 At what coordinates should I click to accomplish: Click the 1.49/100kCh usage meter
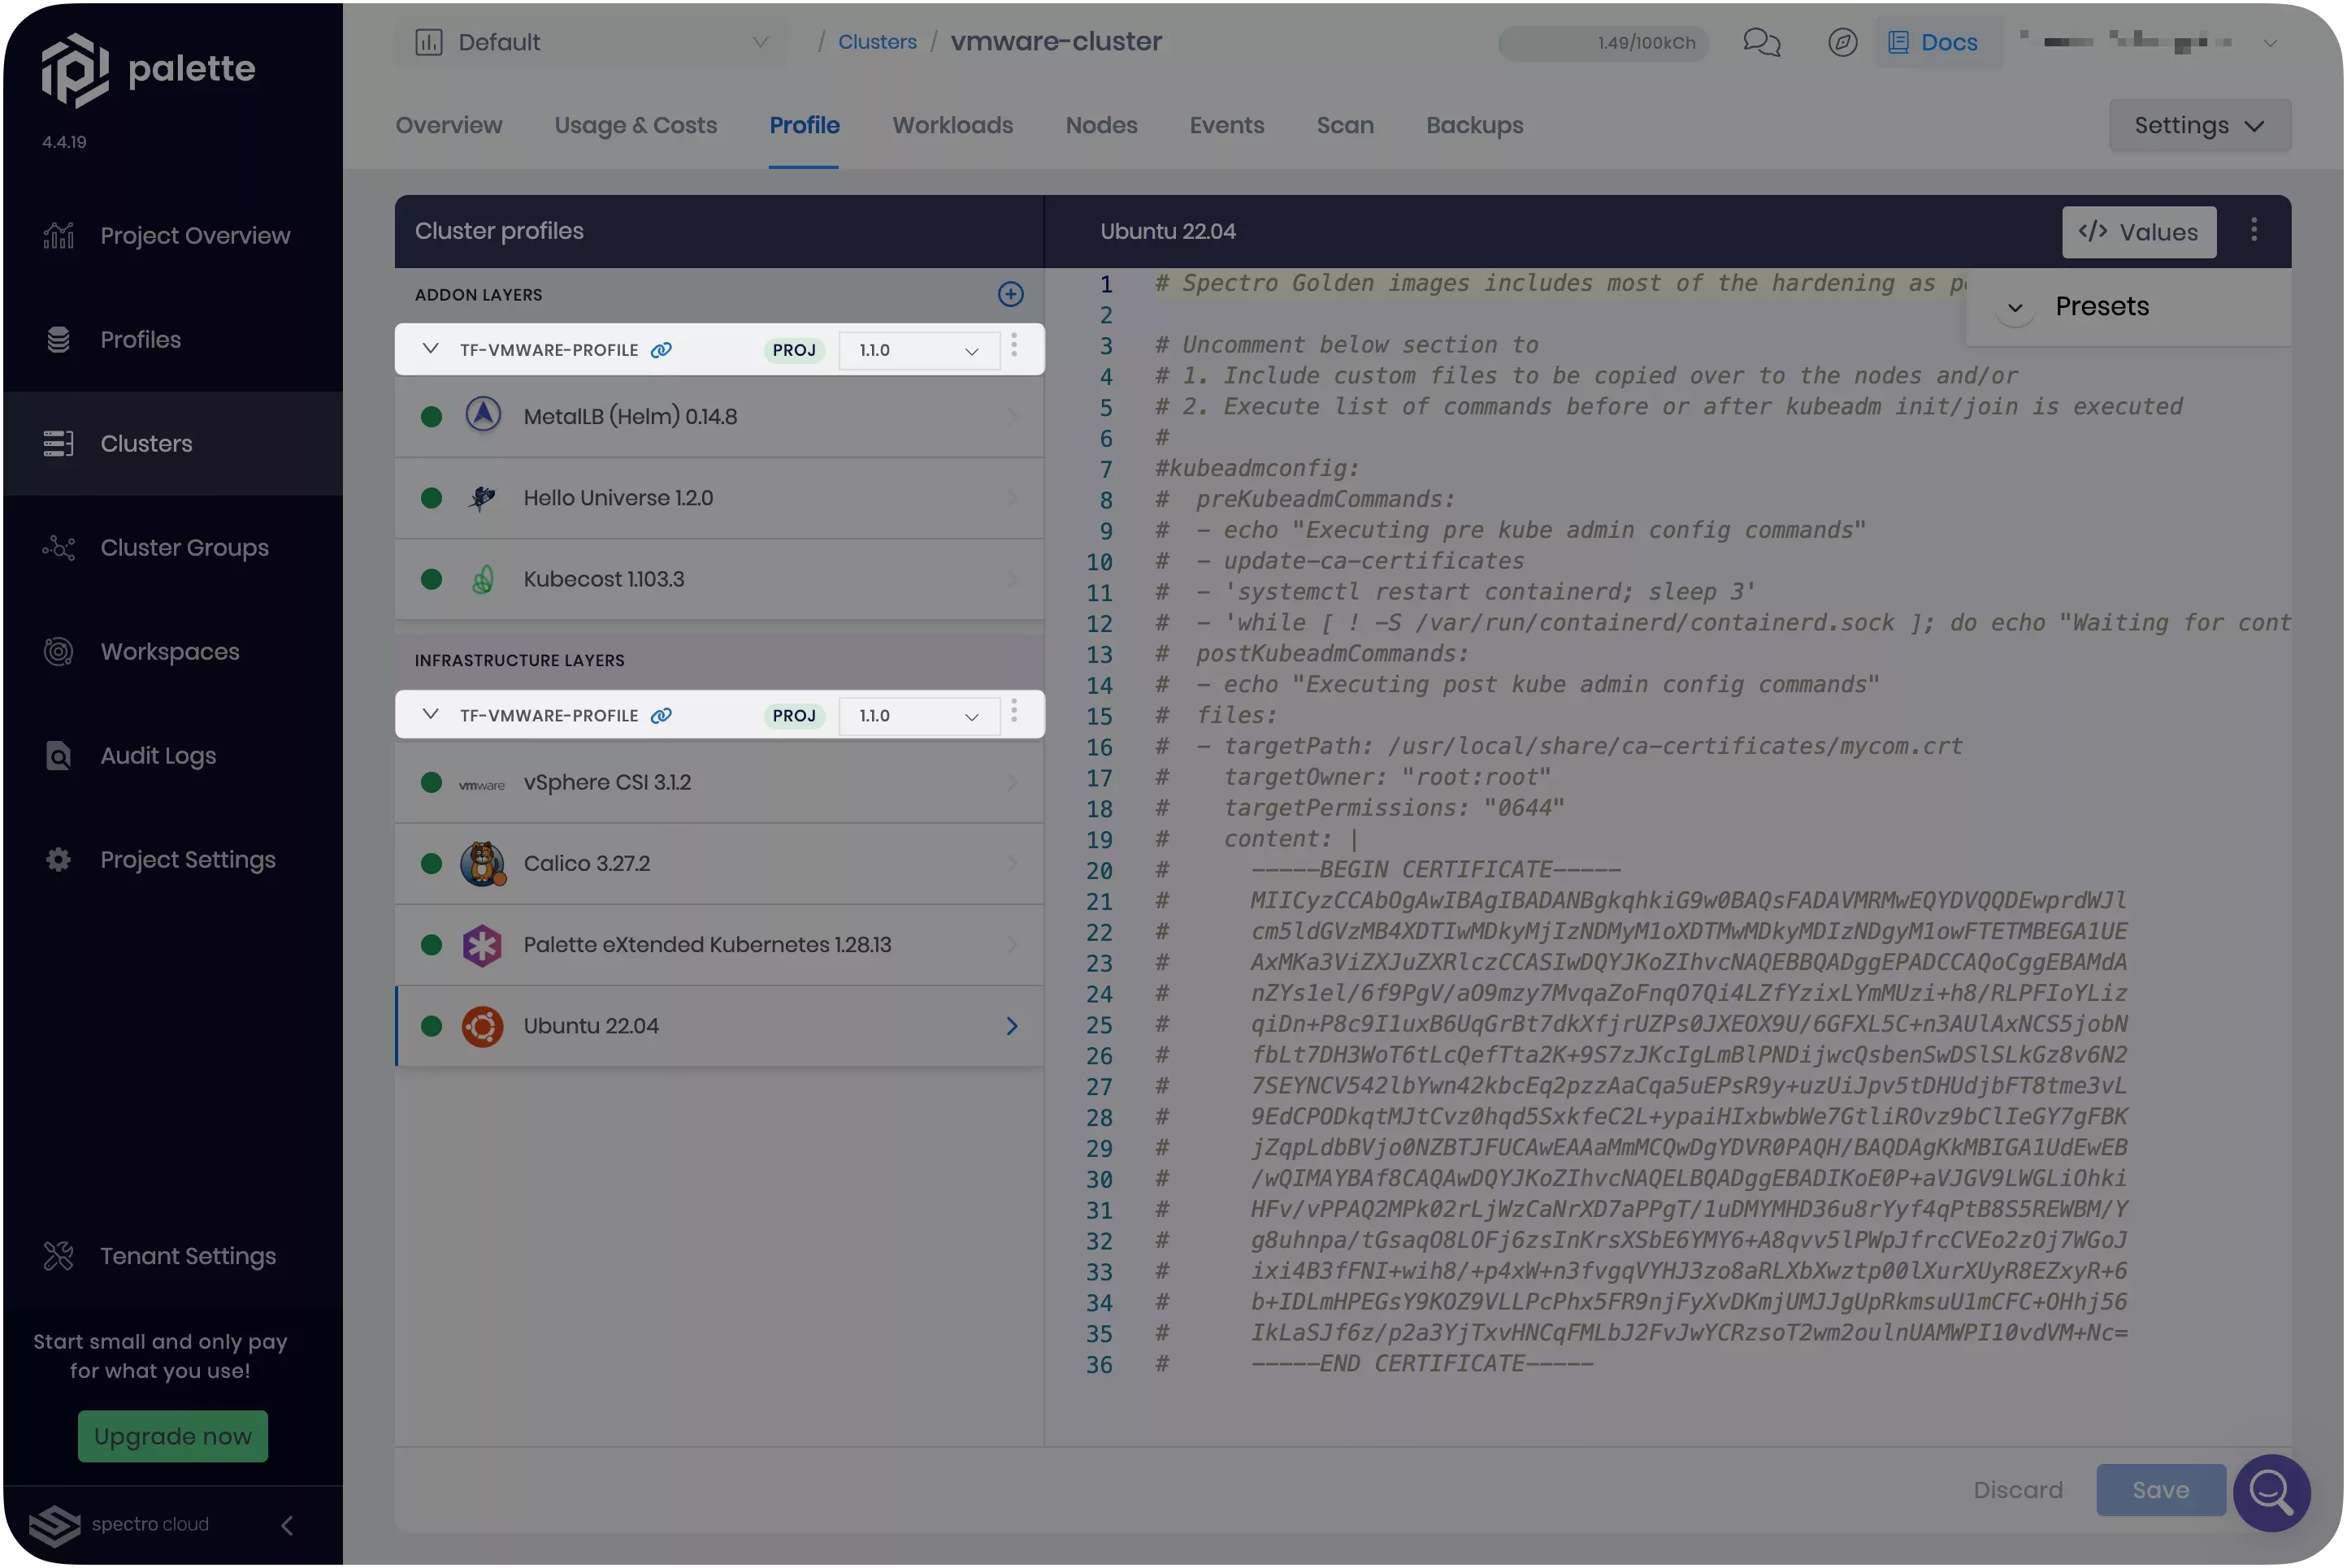coord(1602,42)
